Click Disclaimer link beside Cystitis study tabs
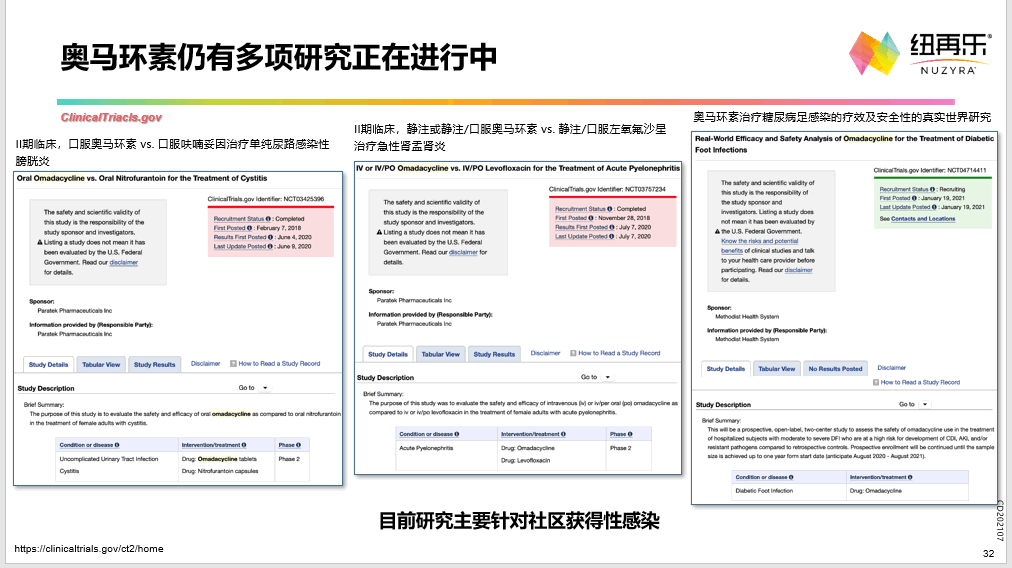Image resolution: width=1012 pixels, height=568 pixels. pyautogui.click(x=205, y=363)
